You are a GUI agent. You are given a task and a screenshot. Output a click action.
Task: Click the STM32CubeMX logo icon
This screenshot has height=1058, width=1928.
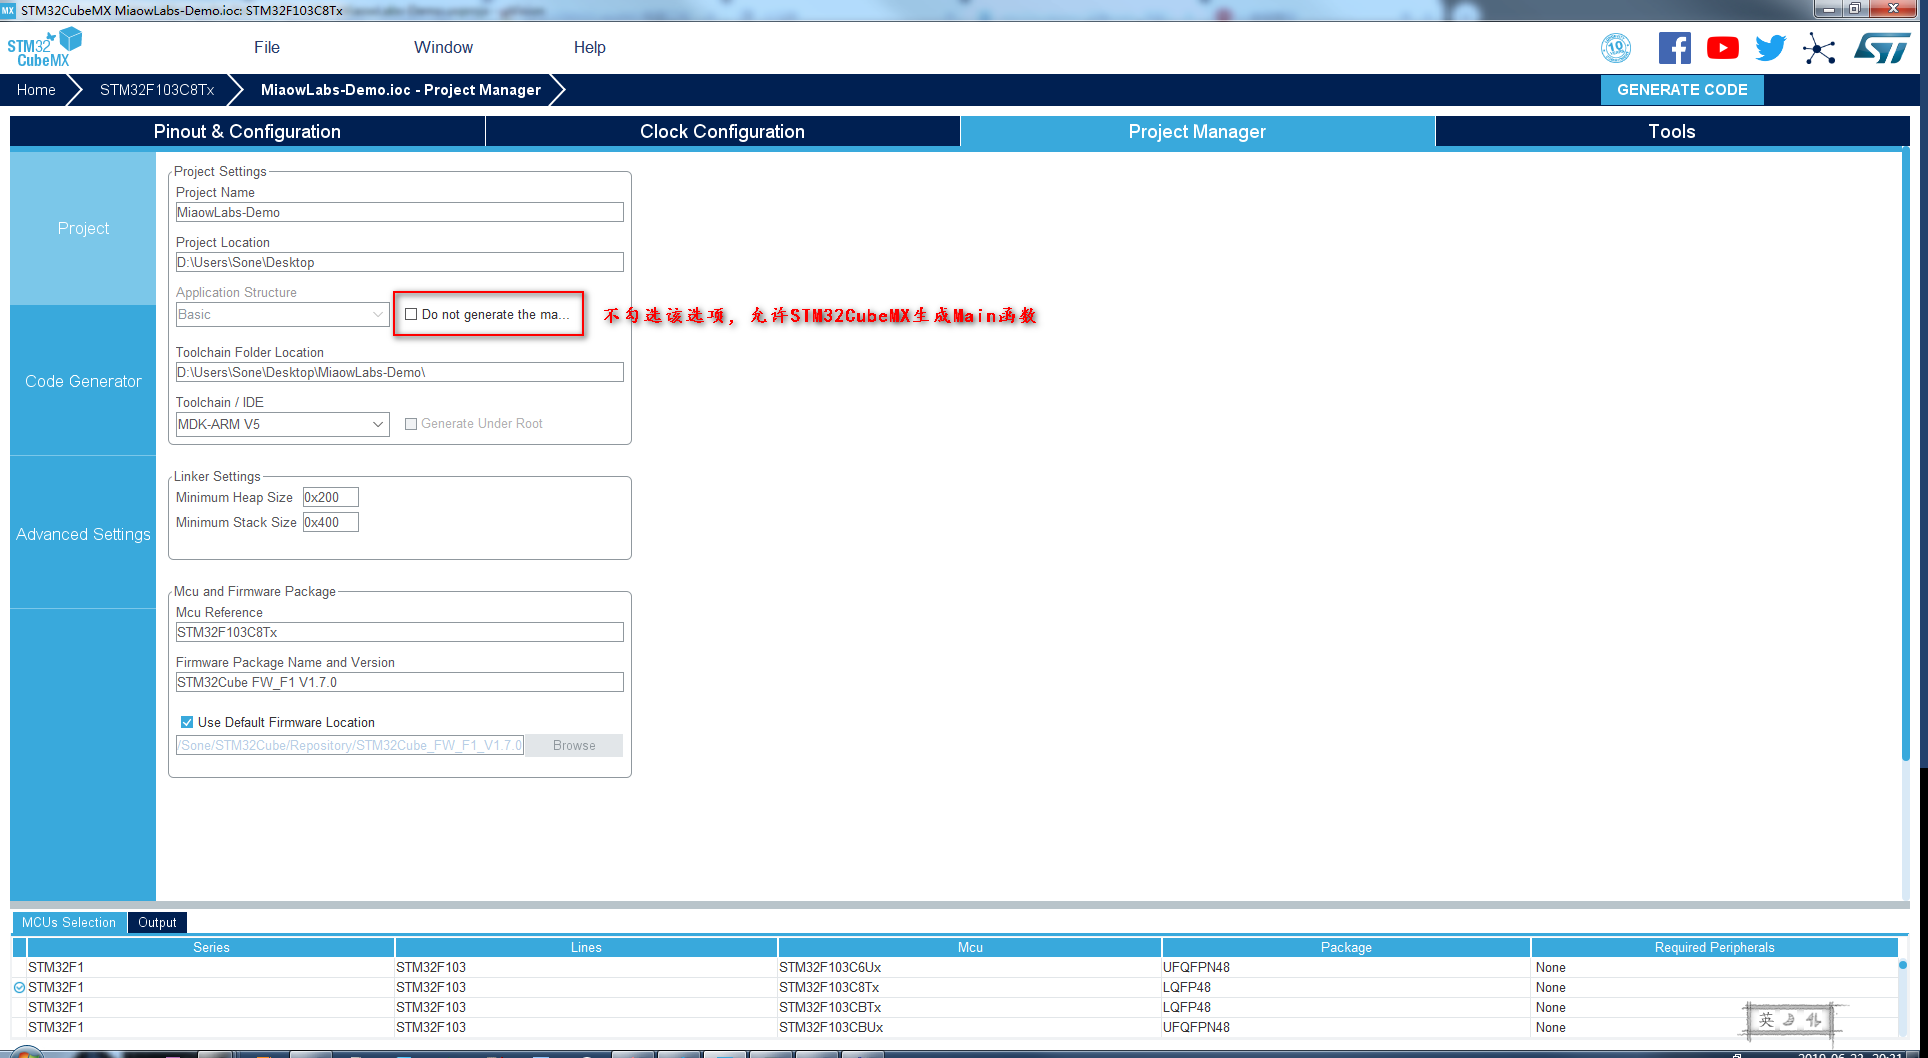(x=44, y=47)
